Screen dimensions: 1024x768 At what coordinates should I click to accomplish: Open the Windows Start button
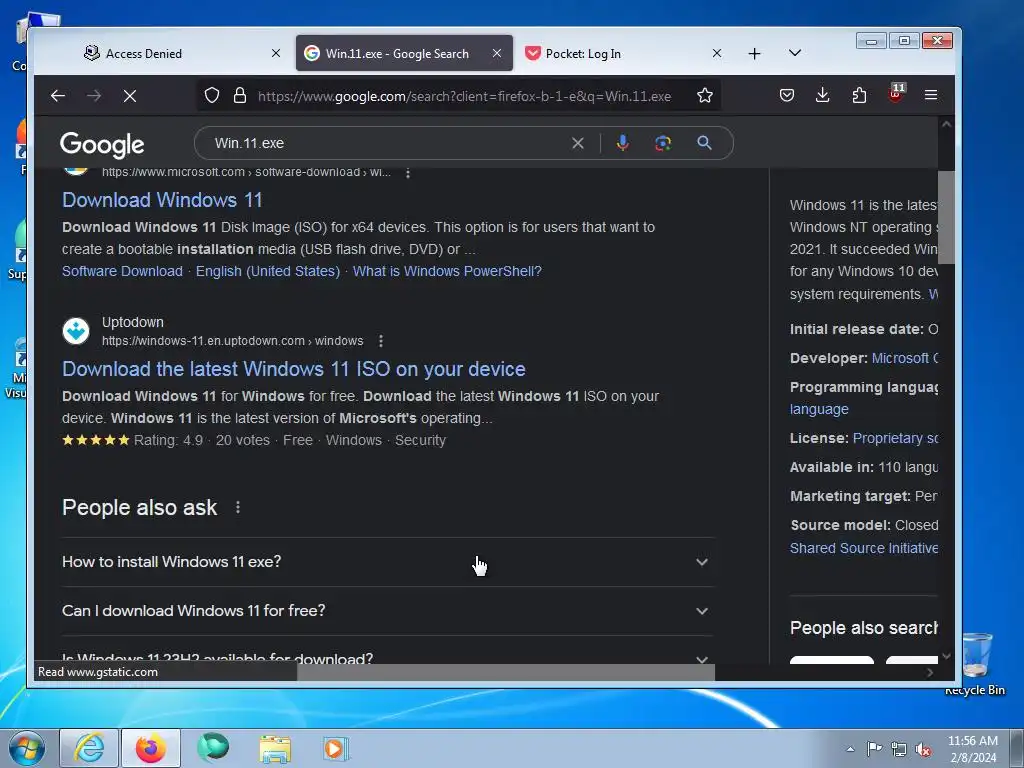point(27,748)
